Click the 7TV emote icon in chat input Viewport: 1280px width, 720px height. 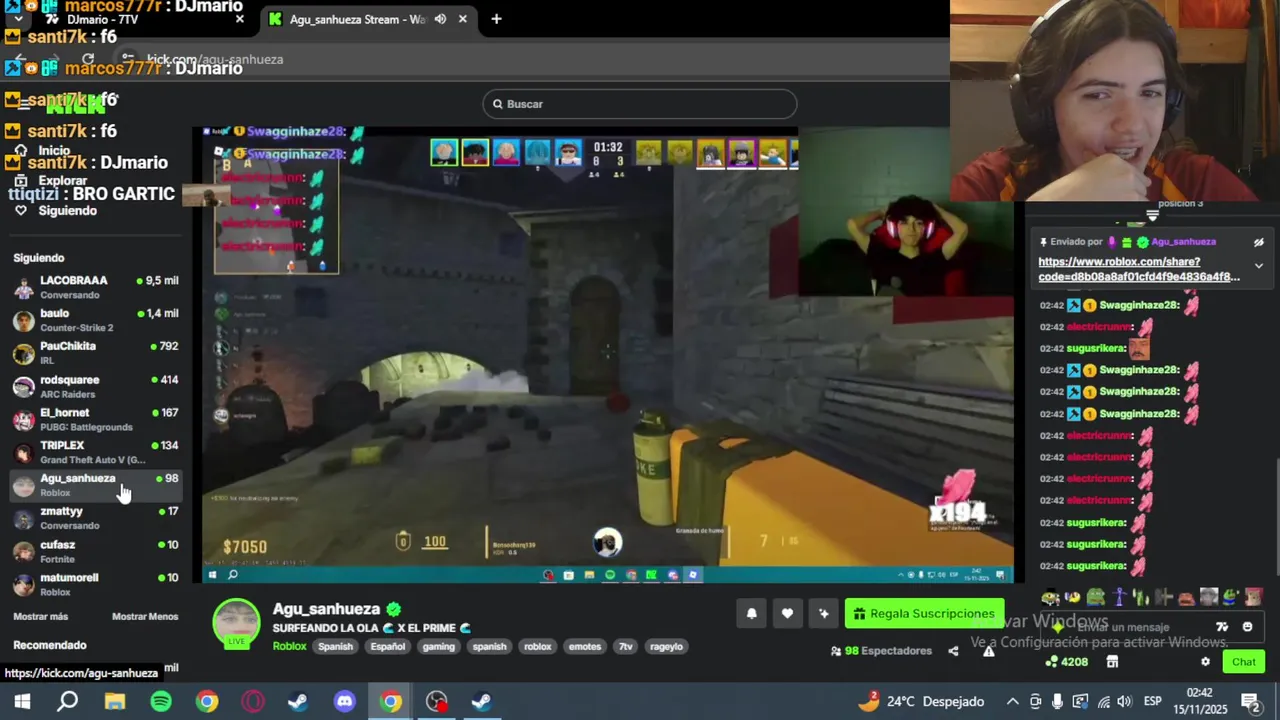(1222, 627)
